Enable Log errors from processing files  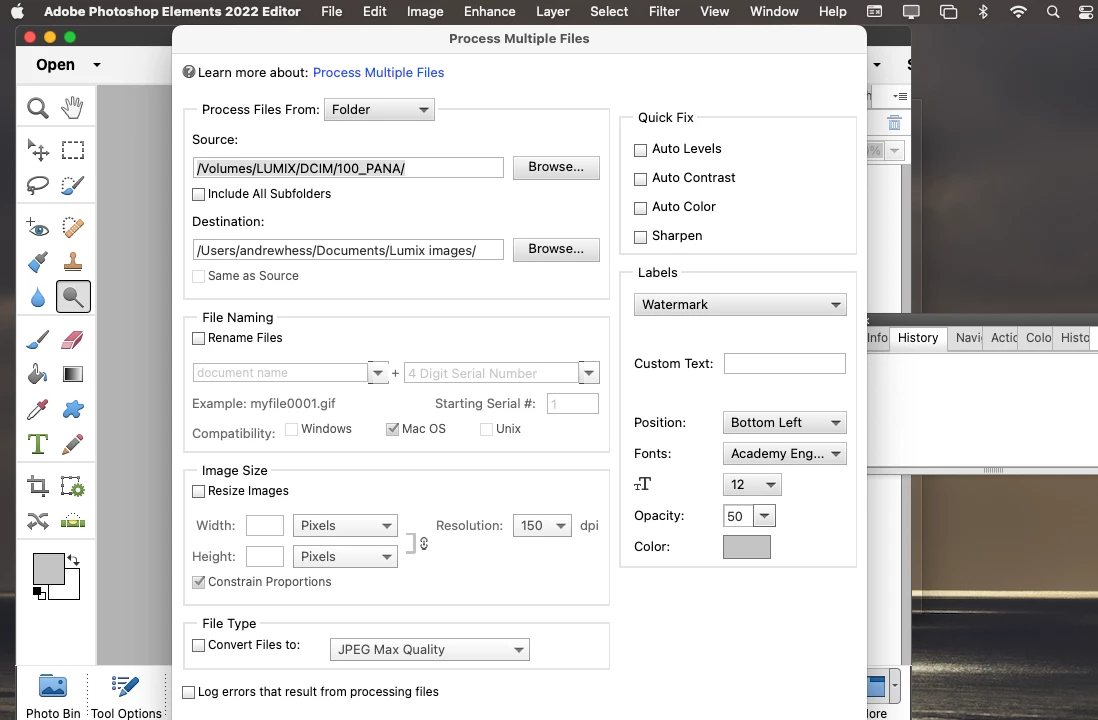(x=188, y=692)
